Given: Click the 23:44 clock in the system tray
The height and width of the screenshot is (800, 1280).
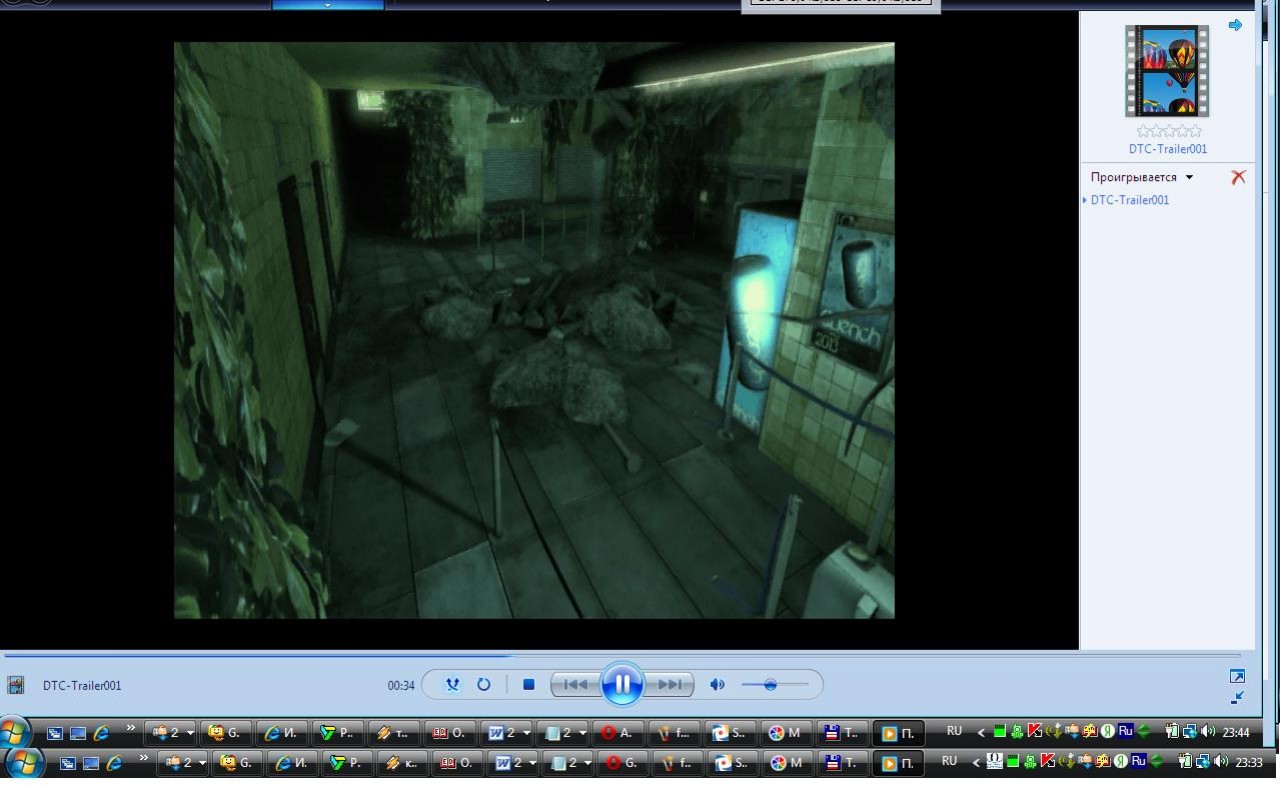Looking at the screenshot, I should [x=1236, y=733].
